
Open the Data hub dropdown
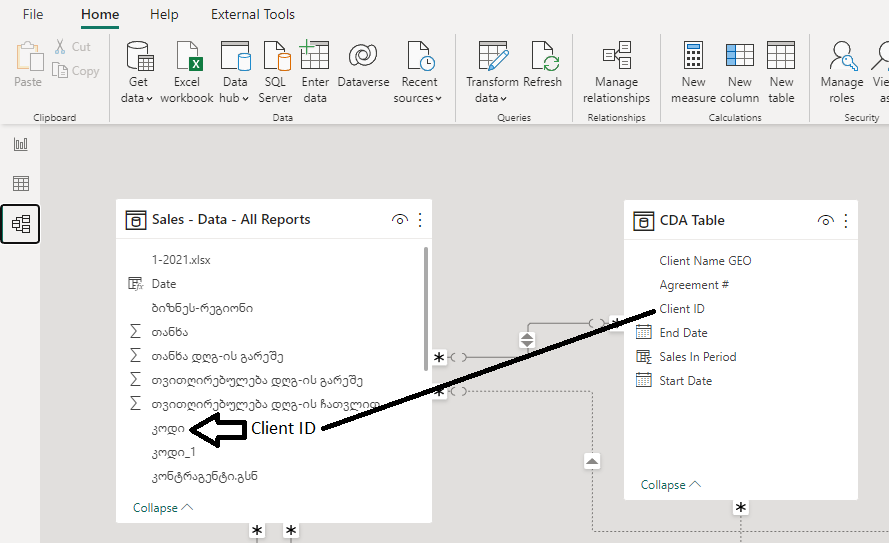tap(234, 72)
